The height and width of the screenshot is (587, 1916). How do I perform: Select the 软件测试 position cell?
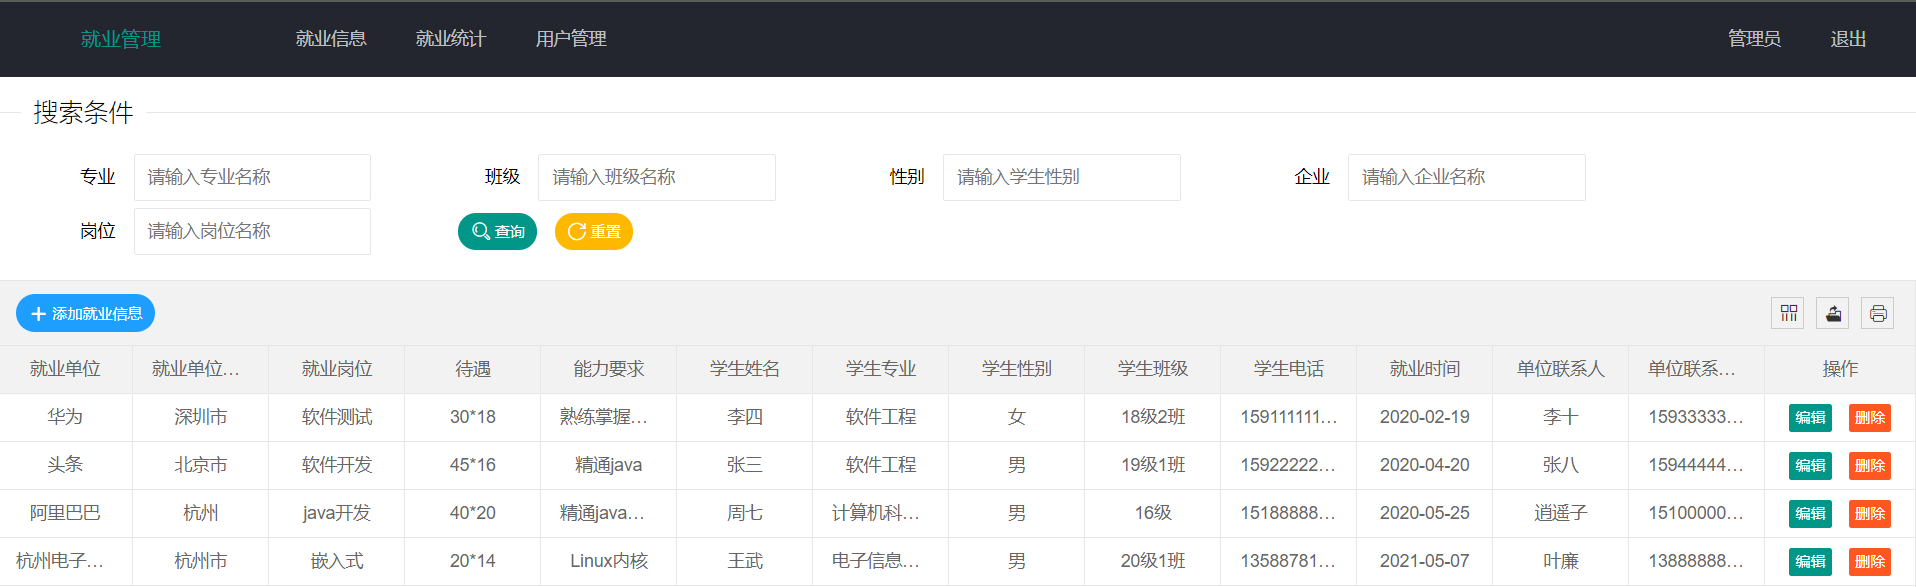tap(337, 417)
